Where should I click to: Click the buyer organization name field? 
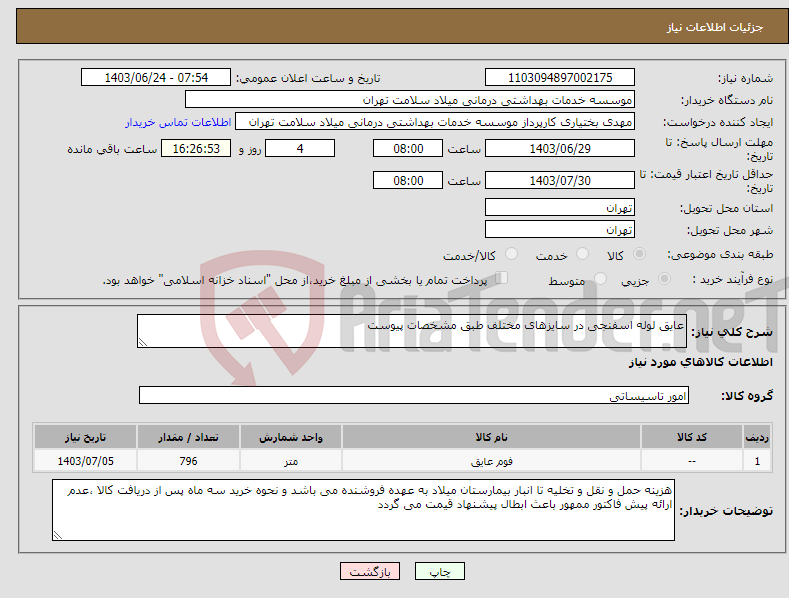click(410, 100)
